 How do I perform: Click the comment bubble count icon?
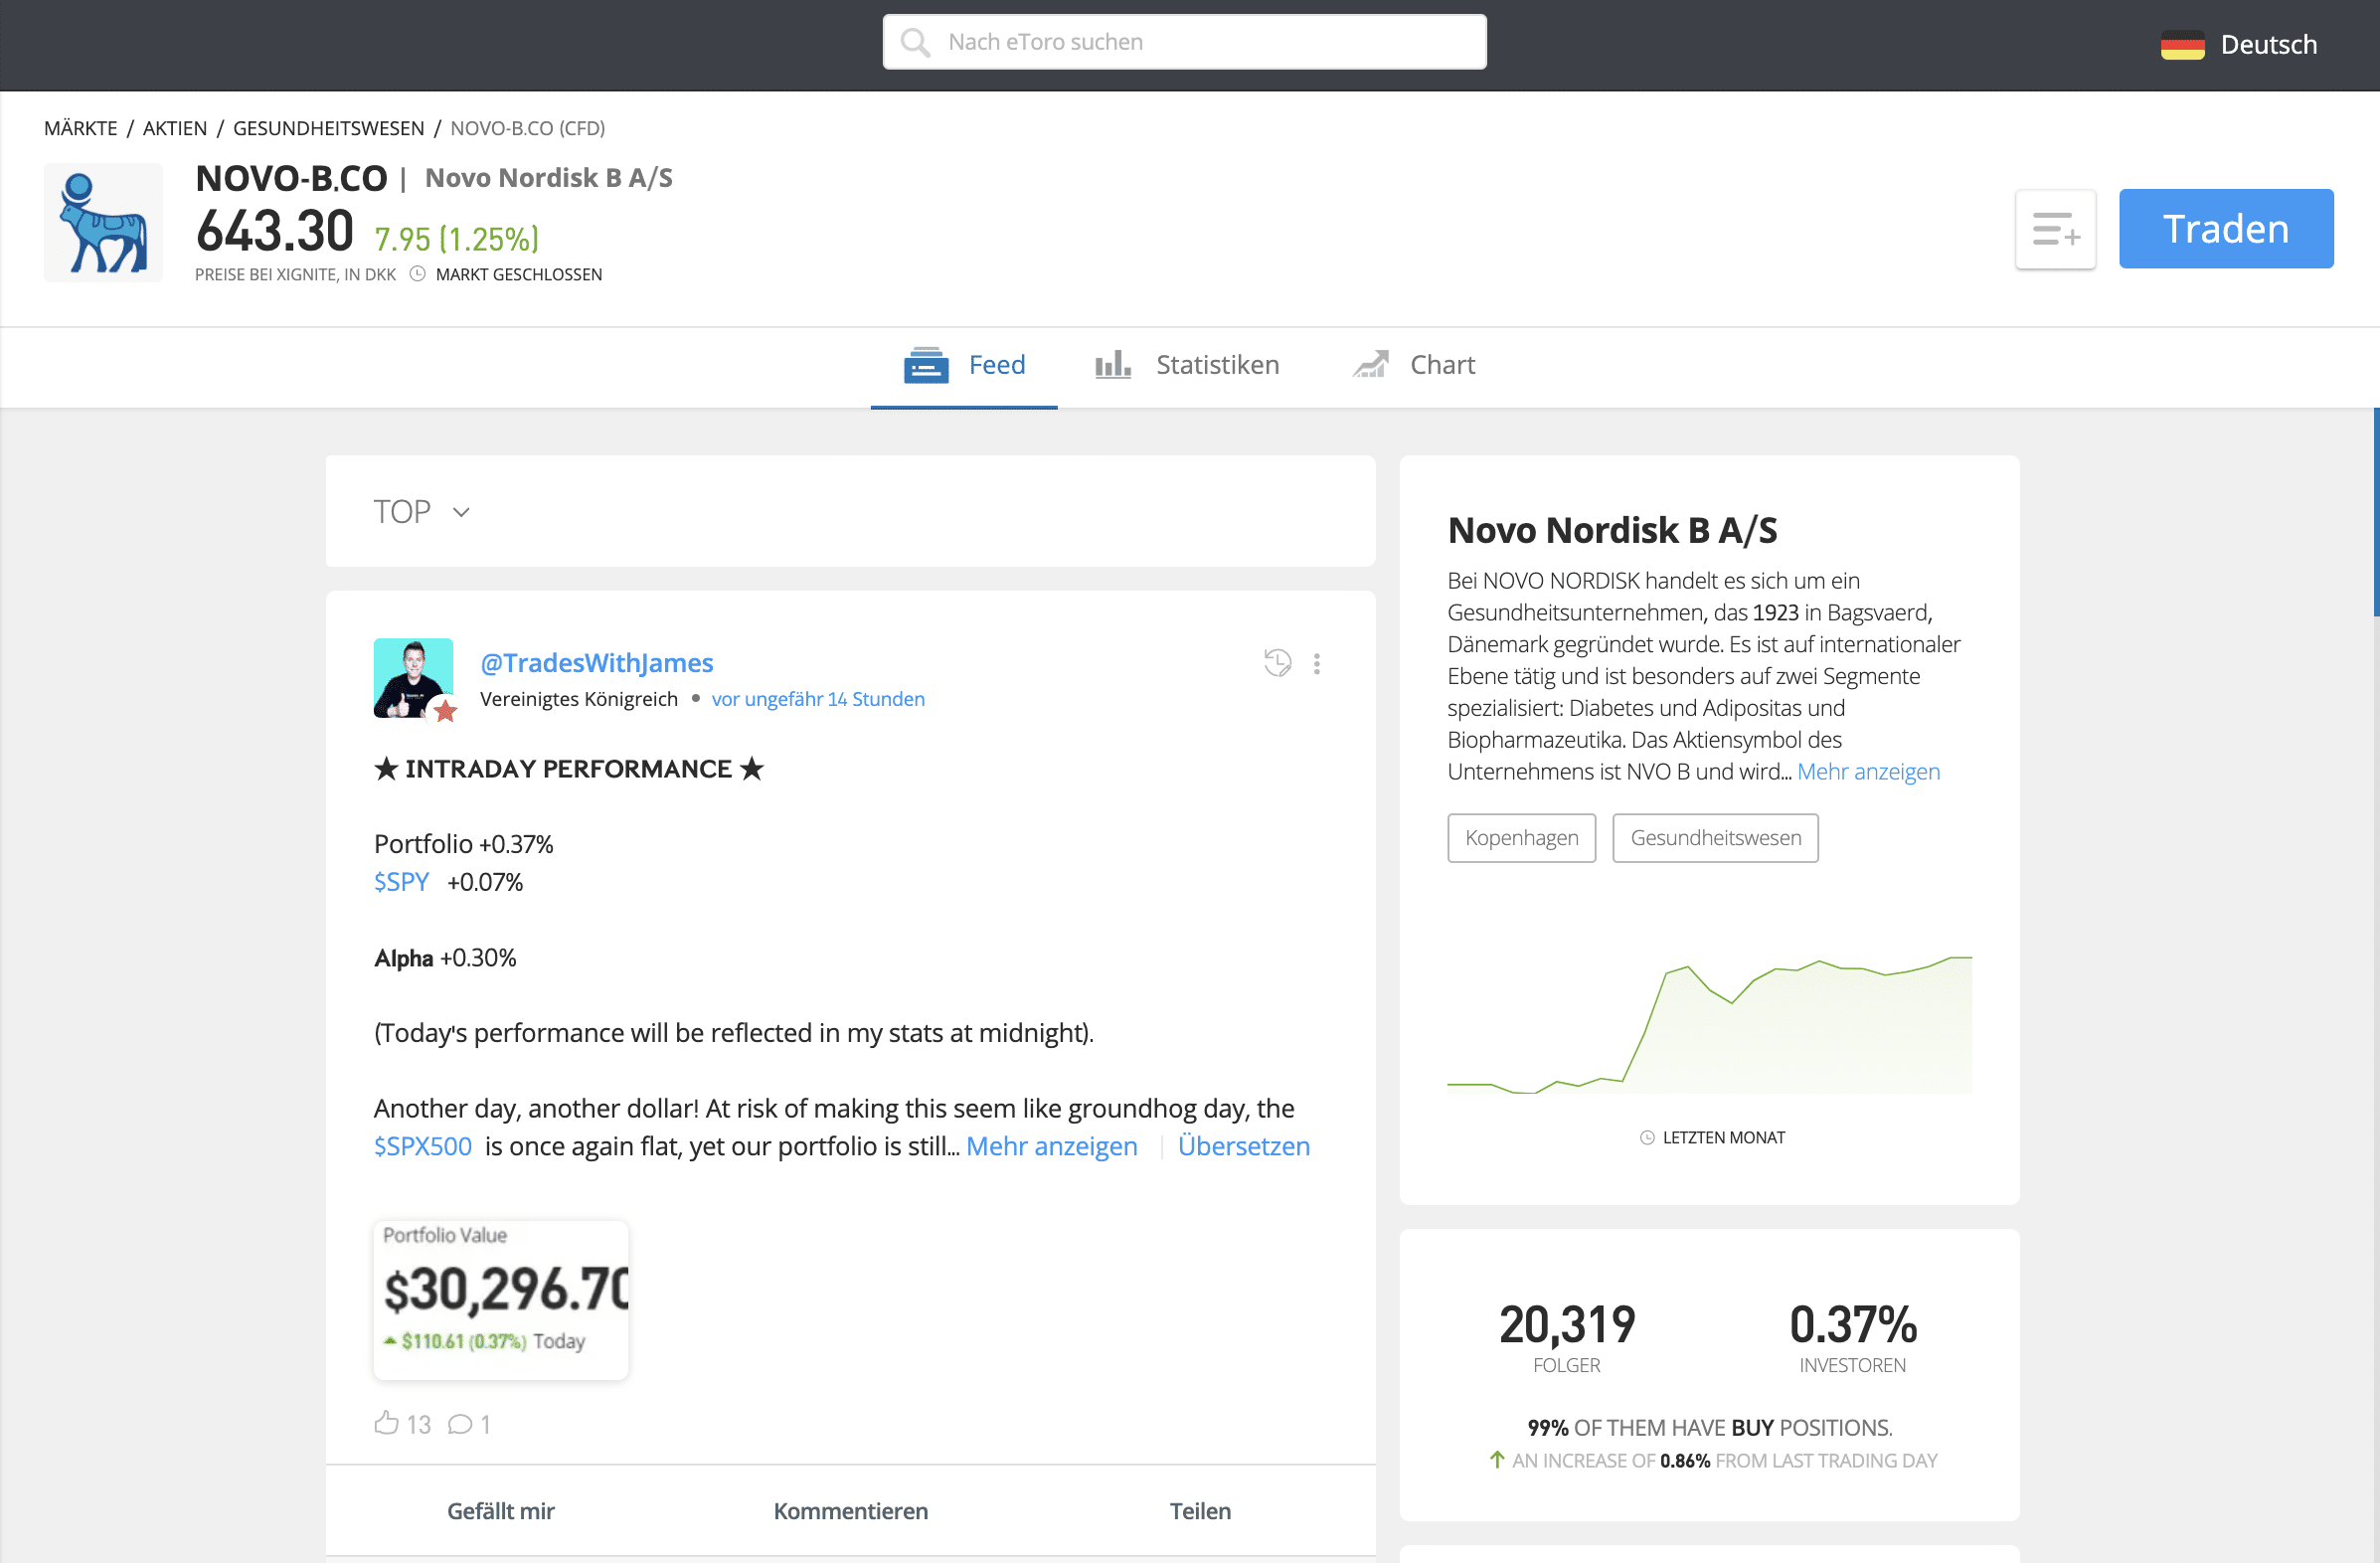460,1424
